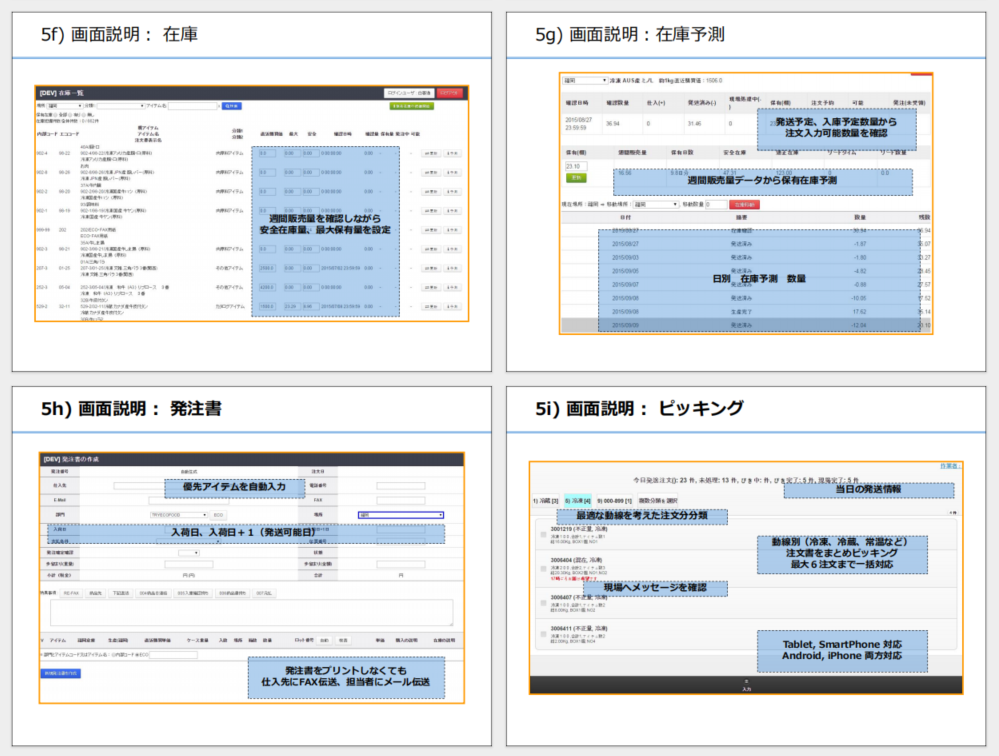Click the red 在庫移動 button

point(744,204)
